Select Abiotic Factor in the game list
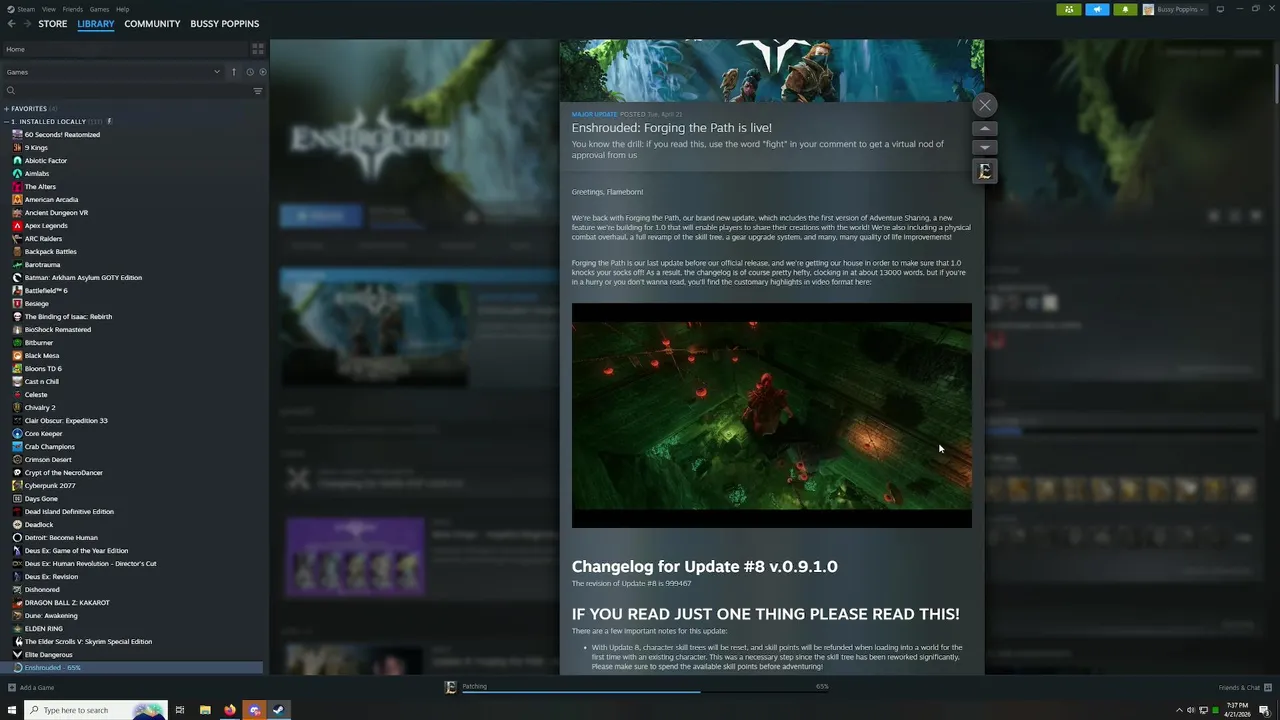1280x720 pixels. pos(46,161)
